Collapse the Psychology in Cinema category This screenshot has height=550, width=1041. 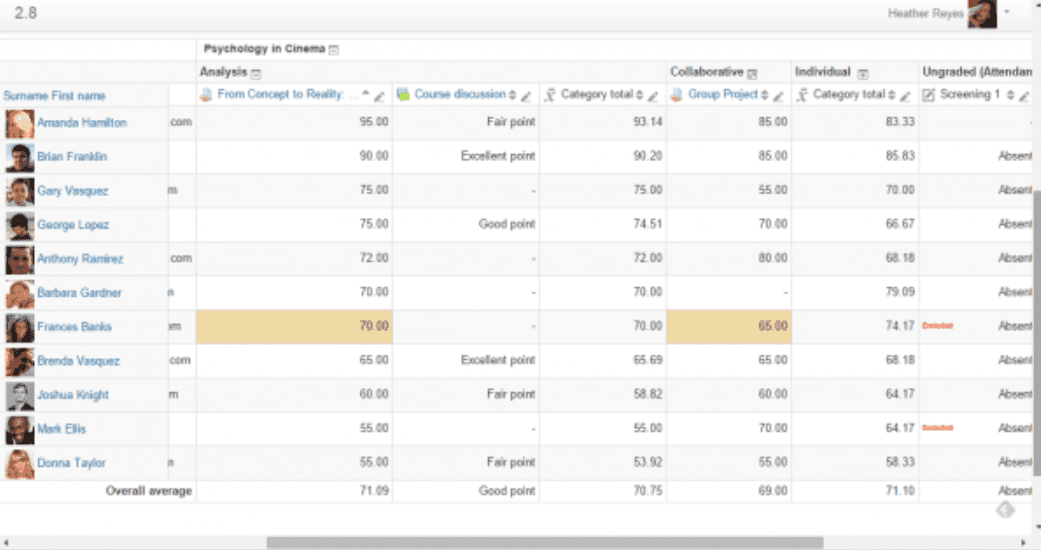(334, 50)
